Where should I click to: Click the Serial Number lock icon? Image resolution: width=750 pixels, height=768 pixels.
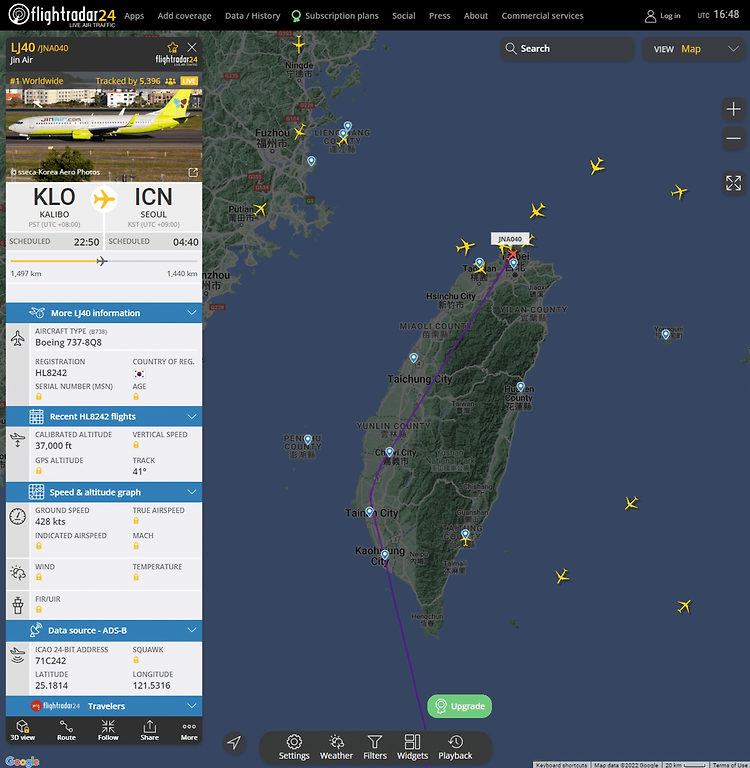tap(39, 397)
